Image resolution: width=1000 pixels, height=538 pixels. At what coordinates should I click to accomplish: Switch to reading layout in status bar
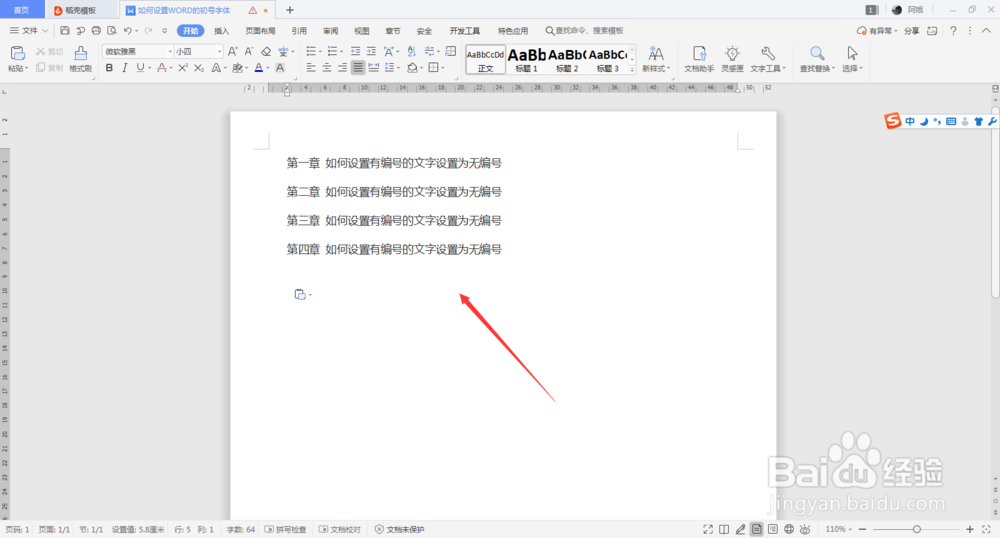click(724, 529)
